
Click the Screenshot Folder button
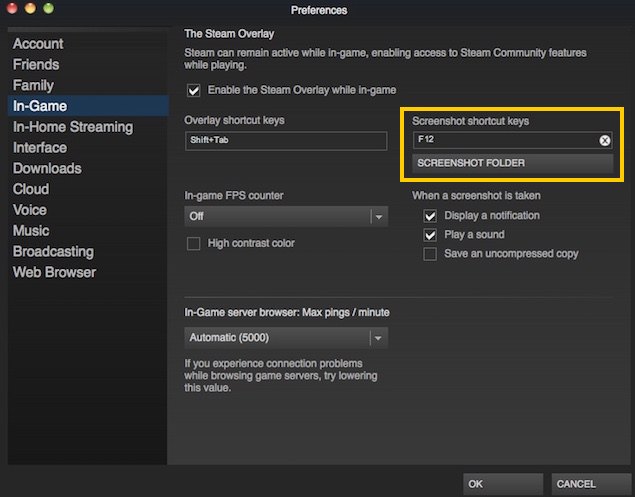pyautogui.click(x=513, y=163)
